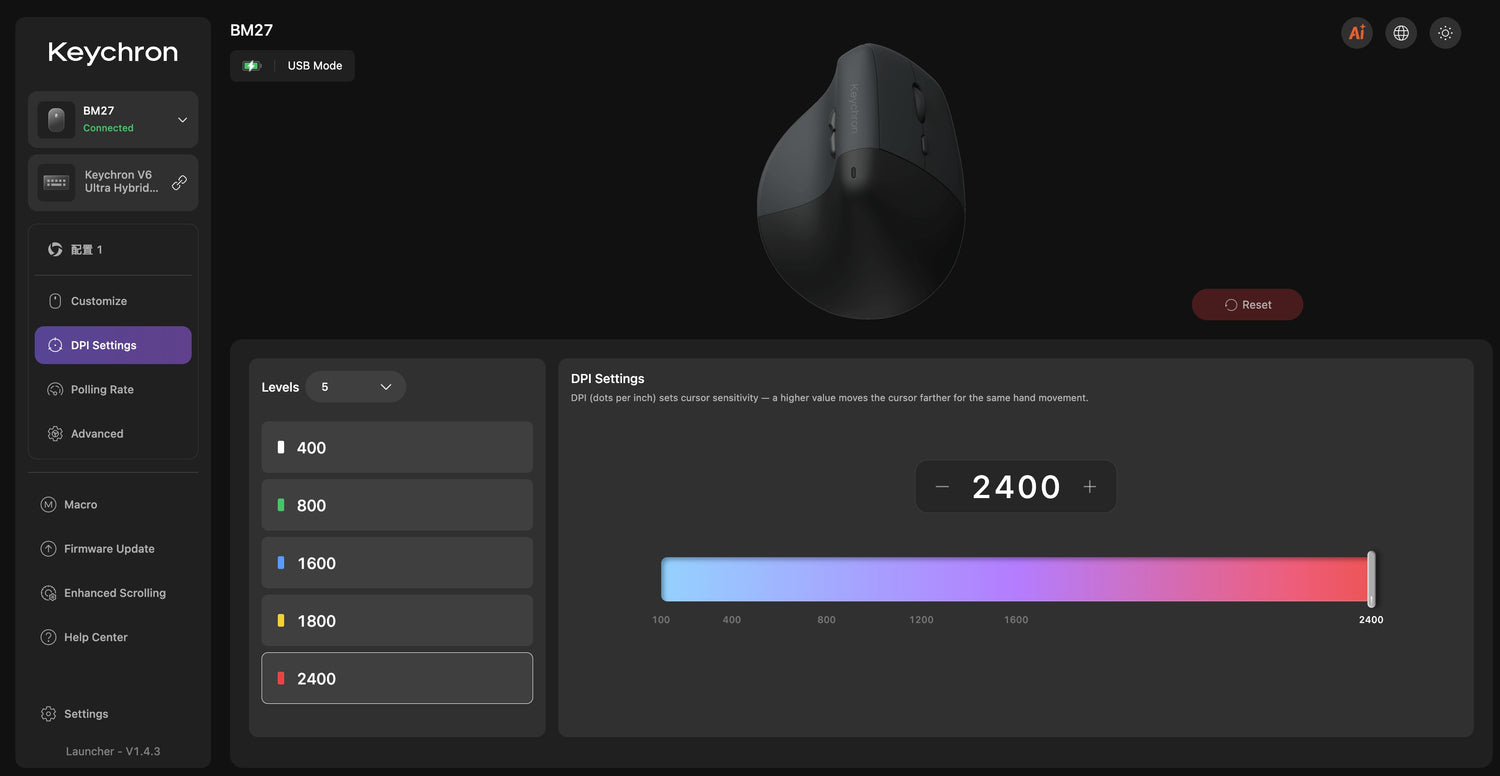This screenshot has height=776, width=1500.
Task: Click the Keychron logo
Action: tap(113, 52)
